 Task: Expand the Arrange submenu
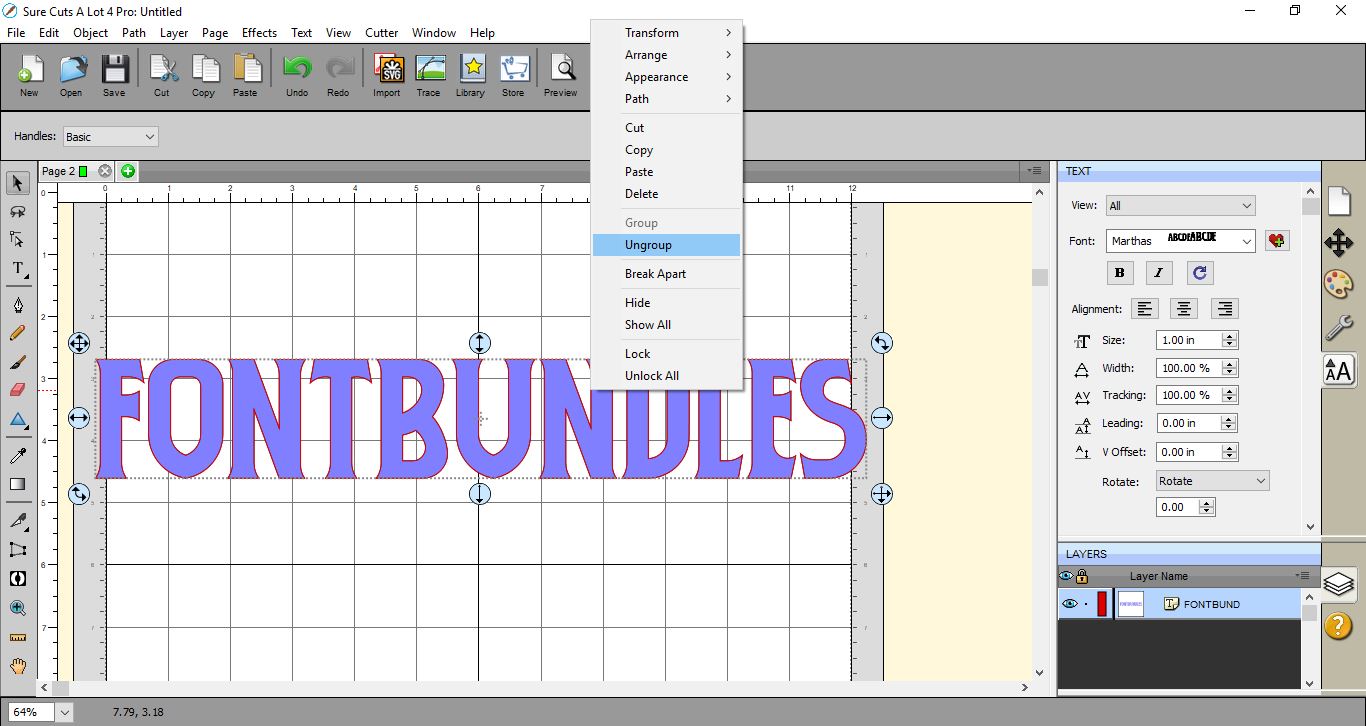pos(666,55)
